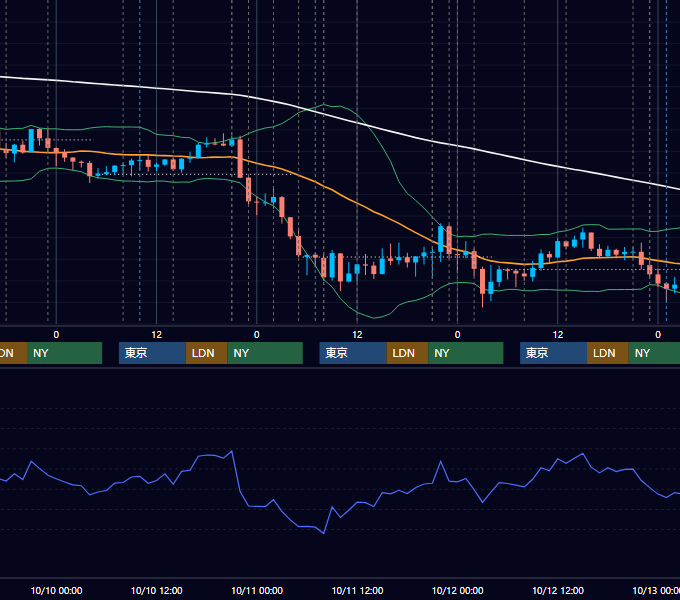Select the 東京 session block after 10/11 00:00

click(x=353, y=353)
